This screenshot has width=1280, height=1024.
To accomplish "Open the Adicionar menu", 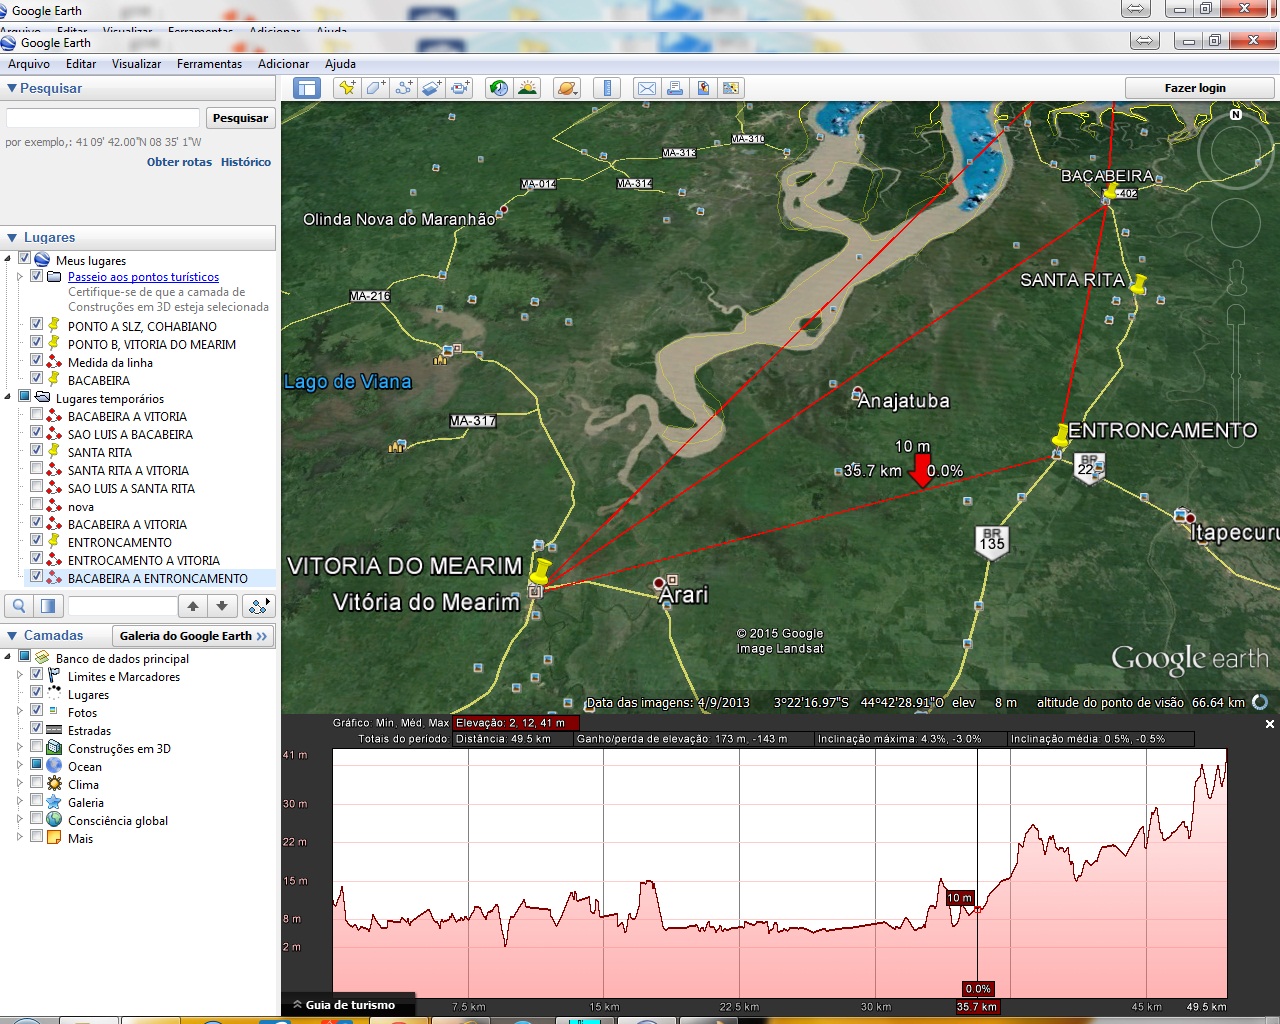I will (x=283, y=64).
